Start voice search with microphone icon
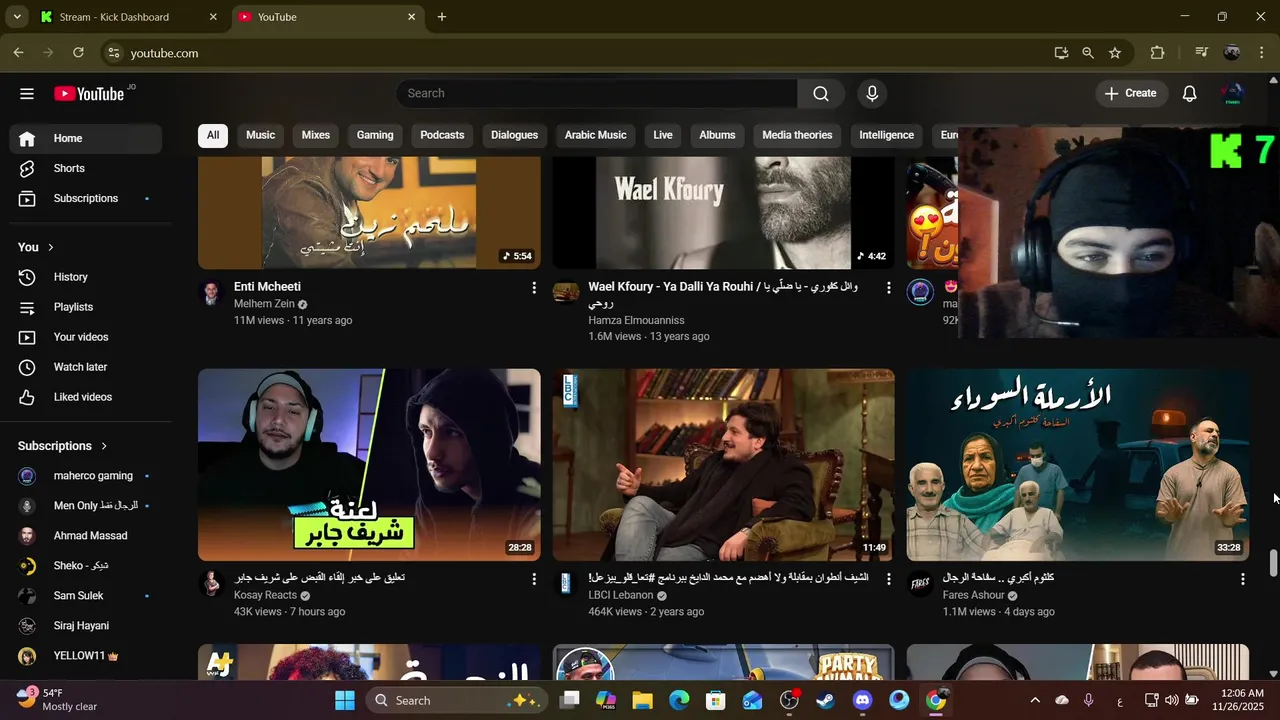This screenshot has height=720, width=1280. click(872, 93)
